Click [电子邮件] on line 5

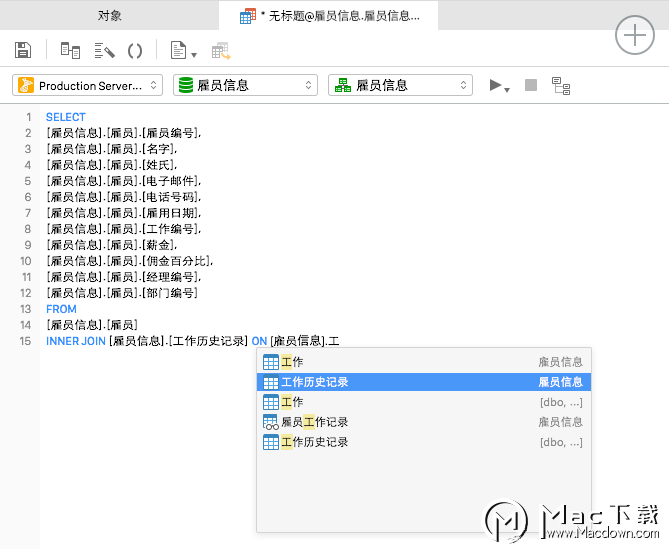coord(171,181)
